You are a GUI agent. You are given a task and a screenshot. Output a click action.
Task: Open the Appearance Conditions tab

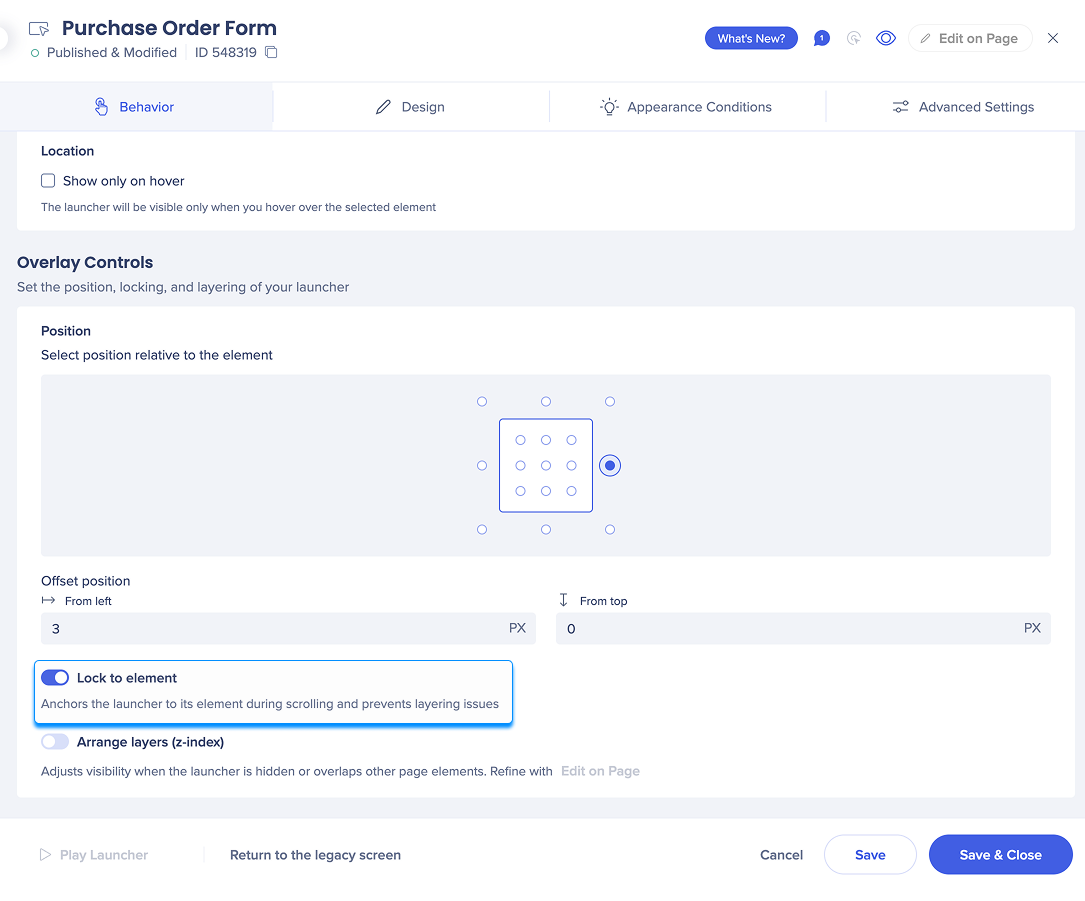pyautogui.click(x=686, y=107)
